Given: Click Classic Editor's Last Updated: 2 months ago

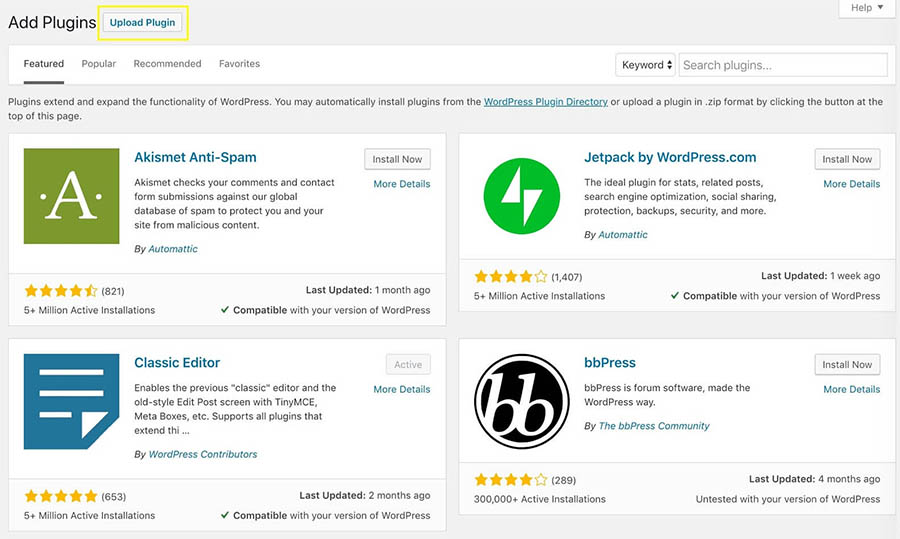Looking at the screenshot, I should (364, 495).
